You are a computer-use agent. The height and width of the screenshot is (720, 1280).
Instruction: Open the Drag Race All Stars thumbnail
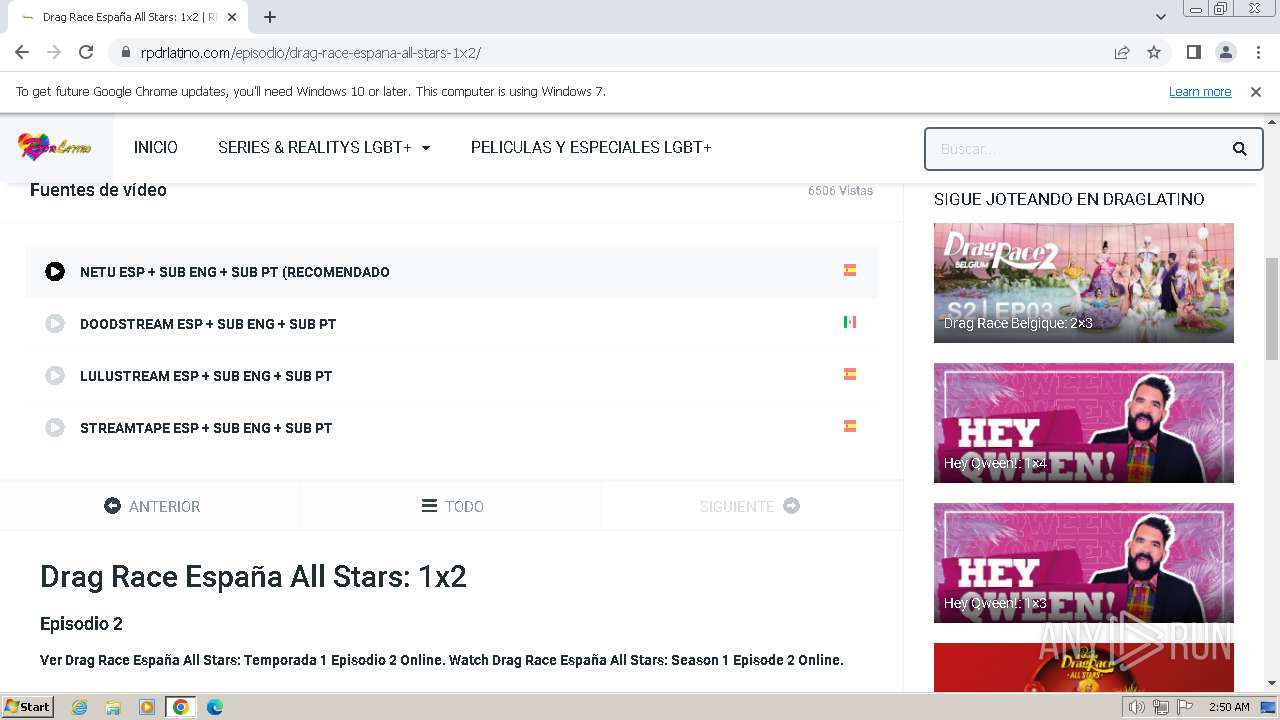(1084, 666)
